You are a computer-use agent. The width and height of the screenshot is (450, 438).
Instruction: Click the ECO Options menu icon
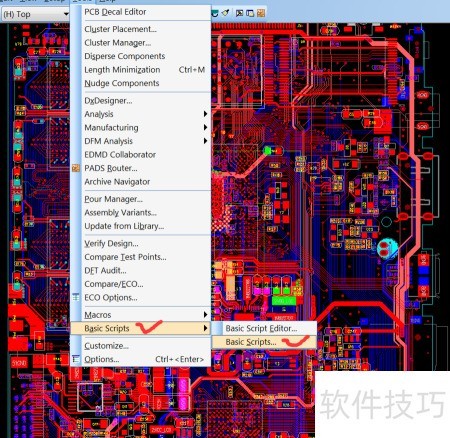[x=76, y=297]
